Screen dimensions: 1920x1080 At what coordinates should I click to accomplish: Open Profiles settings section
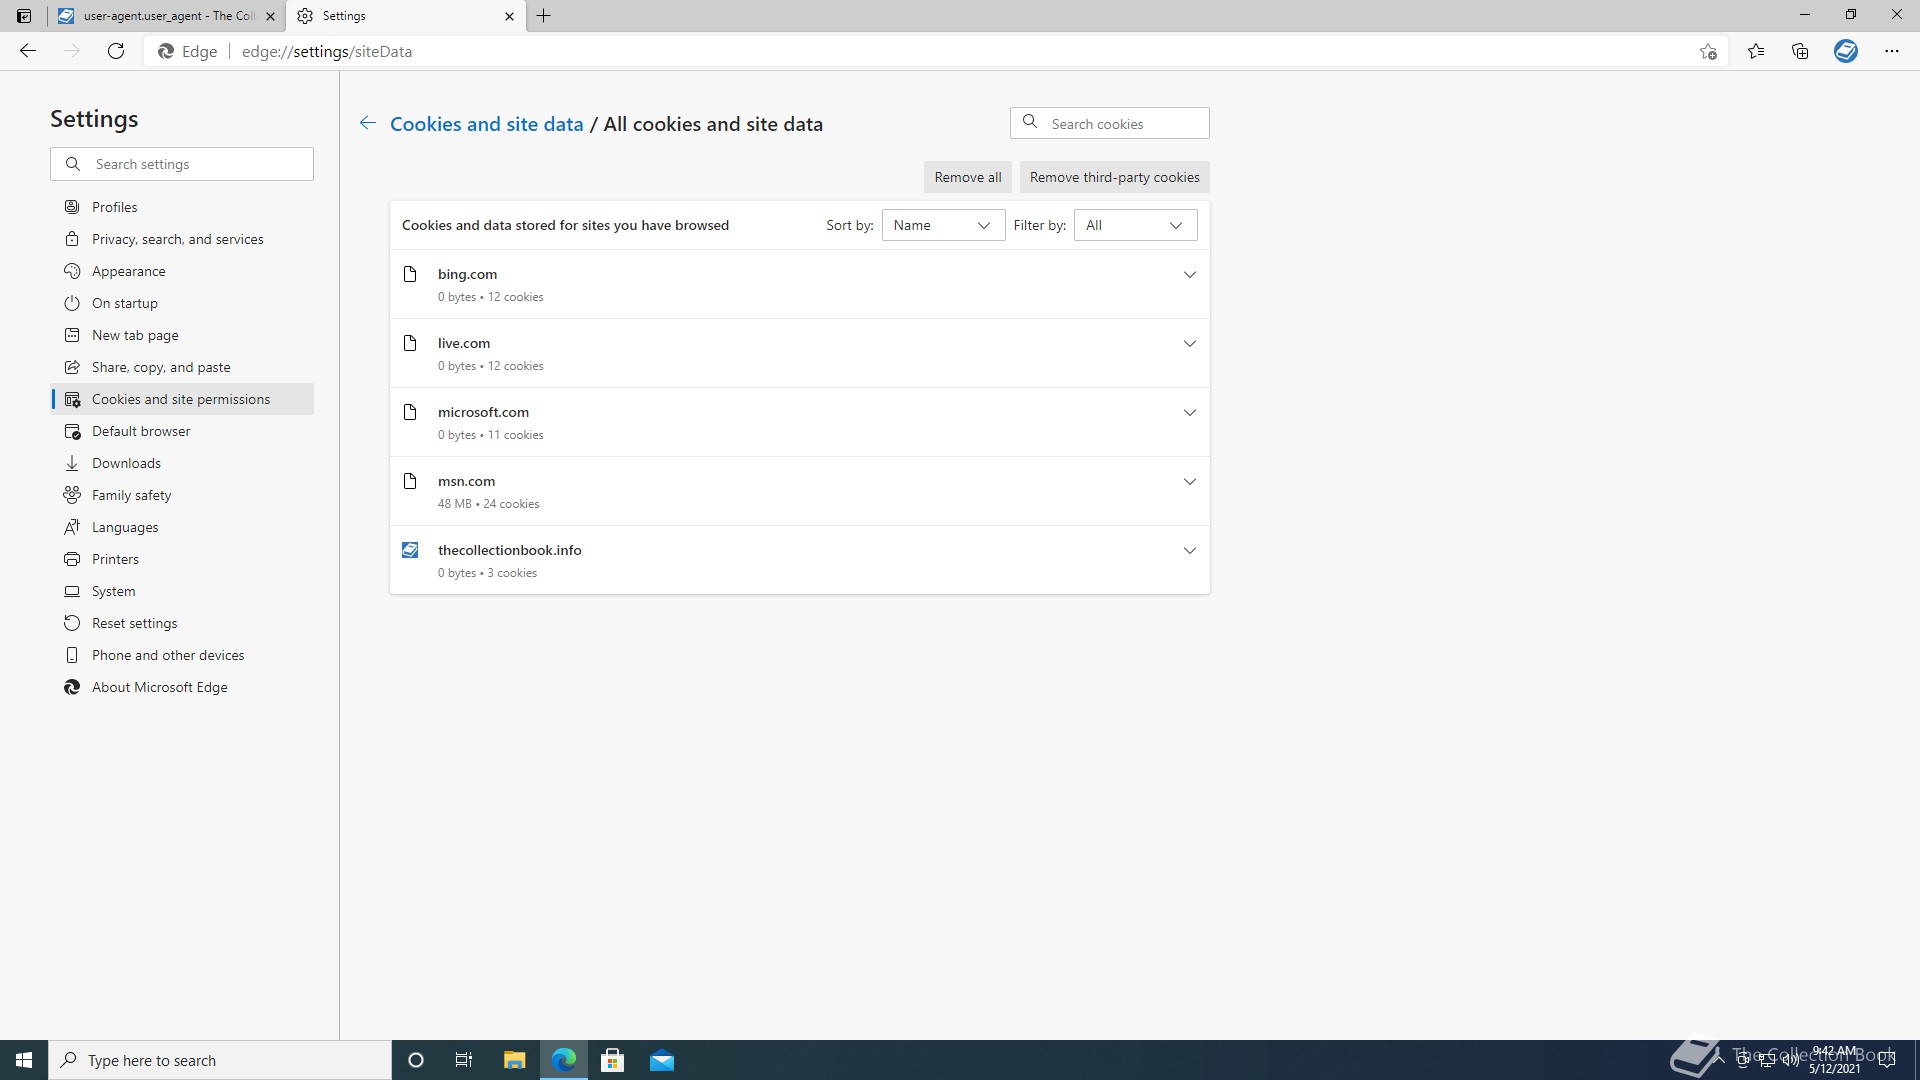[x=182, y=207]
